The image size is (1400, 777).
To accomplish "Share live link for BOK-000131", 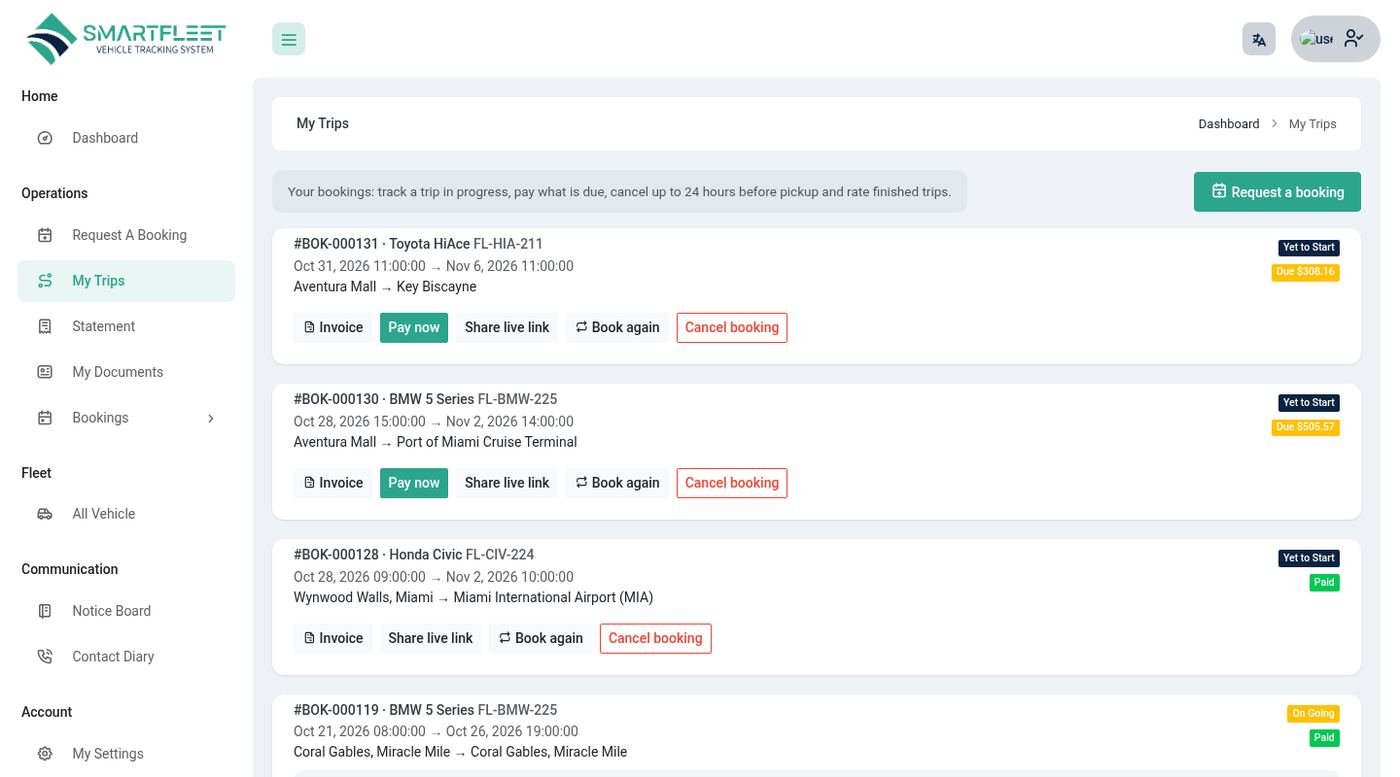I will pos(507,328).
